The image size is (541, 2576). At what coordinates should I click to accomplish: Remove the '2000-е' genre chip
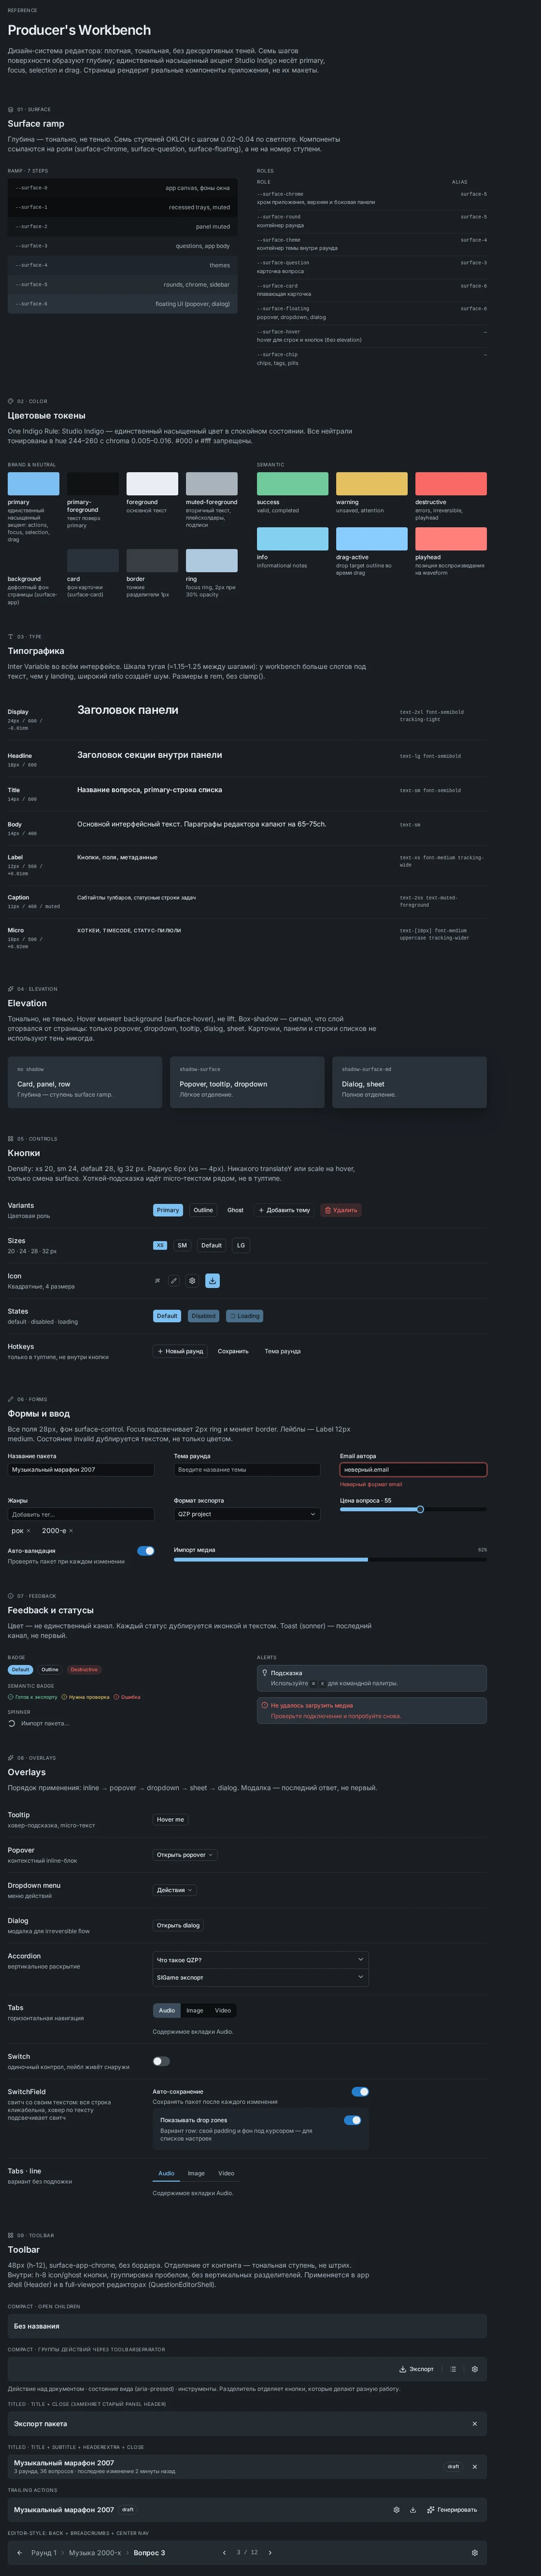(71, 1531)
